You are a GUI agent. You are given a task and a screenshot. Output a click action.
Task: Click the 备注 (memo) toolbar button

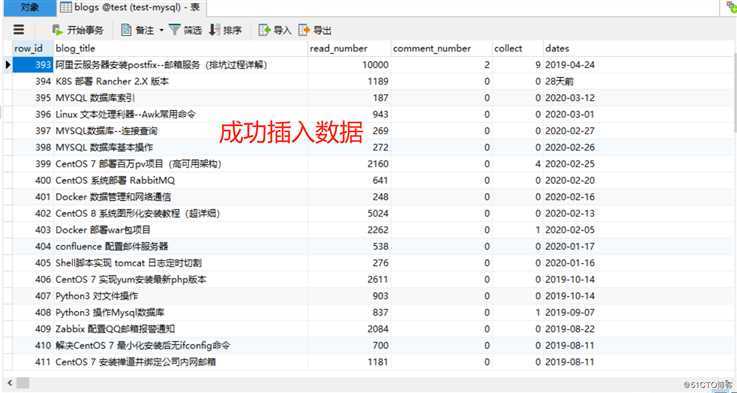[137, 31]
